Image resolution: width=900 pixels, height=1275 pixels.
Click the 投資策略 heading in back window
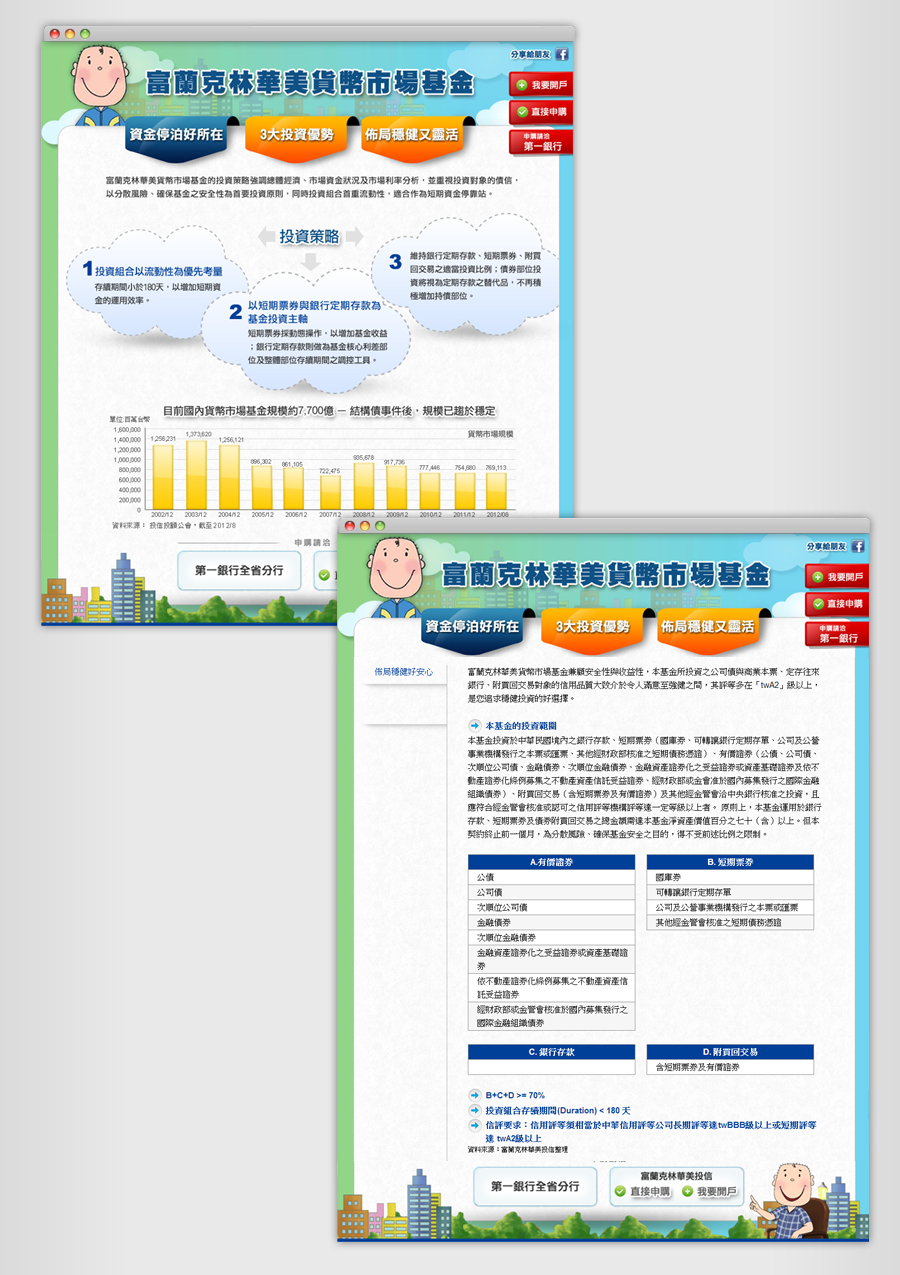(309, 237)
